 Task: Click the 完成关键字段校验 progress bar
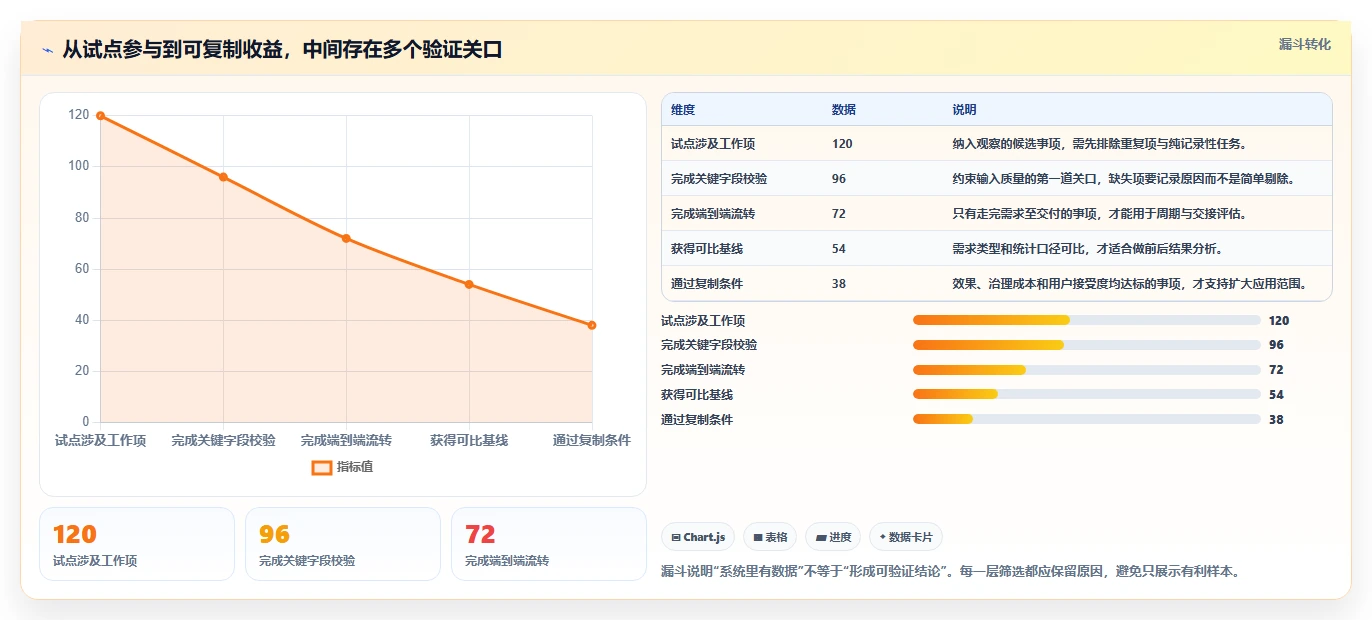[x=1087, y=345]
